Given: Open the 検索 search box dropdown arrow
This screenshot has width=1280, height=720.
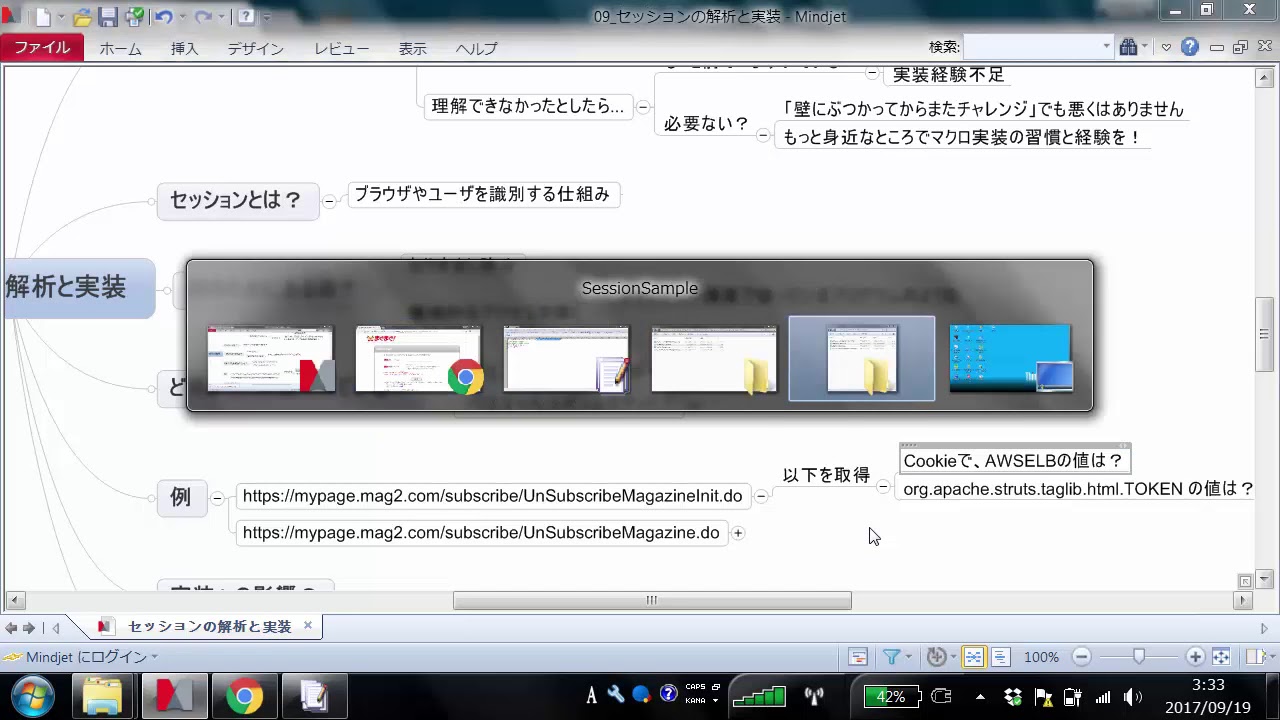Looking at the screenshot, I should point(1106,47).
